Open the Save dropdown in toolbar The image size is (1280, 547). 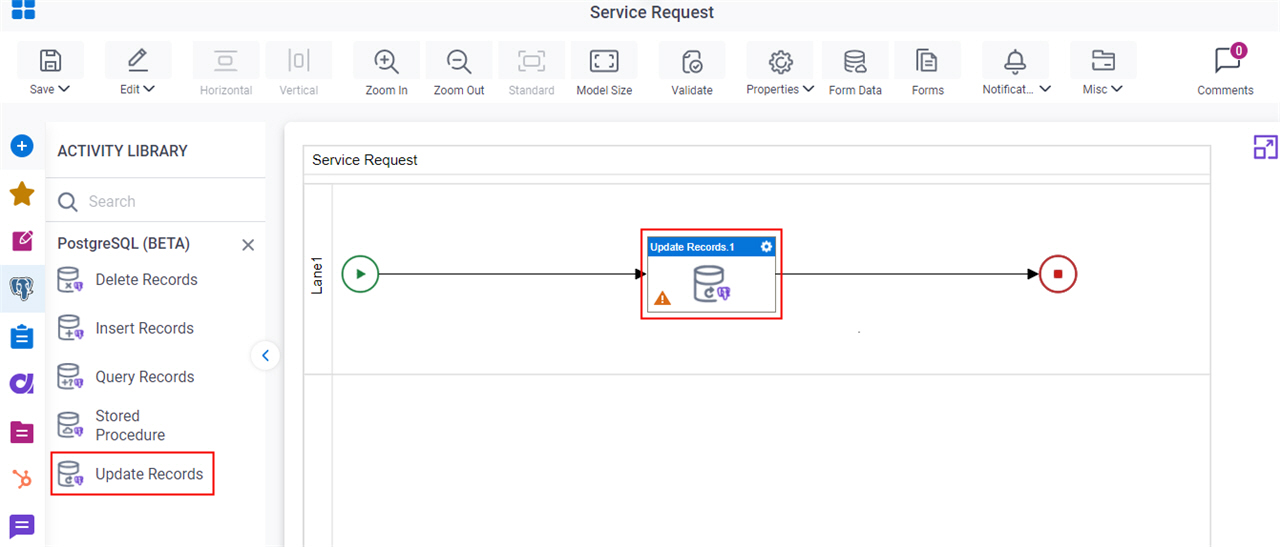tap(50, 72)
